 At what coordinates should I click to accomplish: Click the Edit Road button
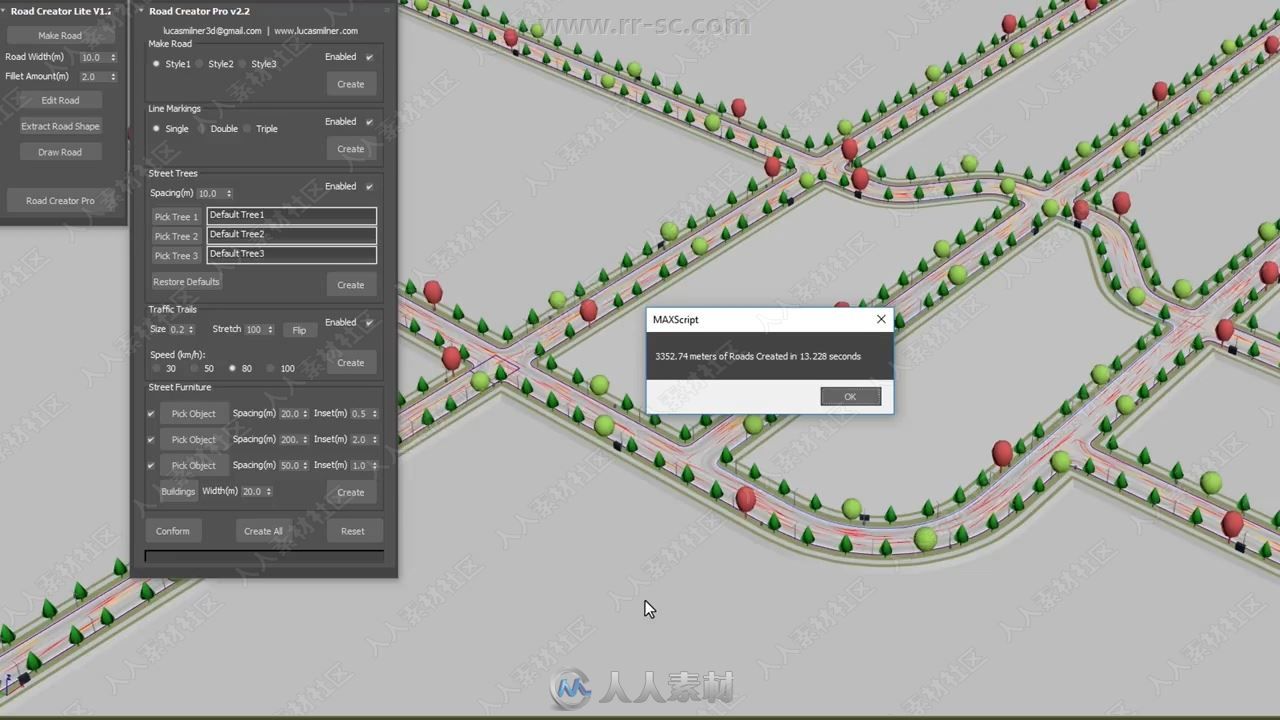(60, 100)
